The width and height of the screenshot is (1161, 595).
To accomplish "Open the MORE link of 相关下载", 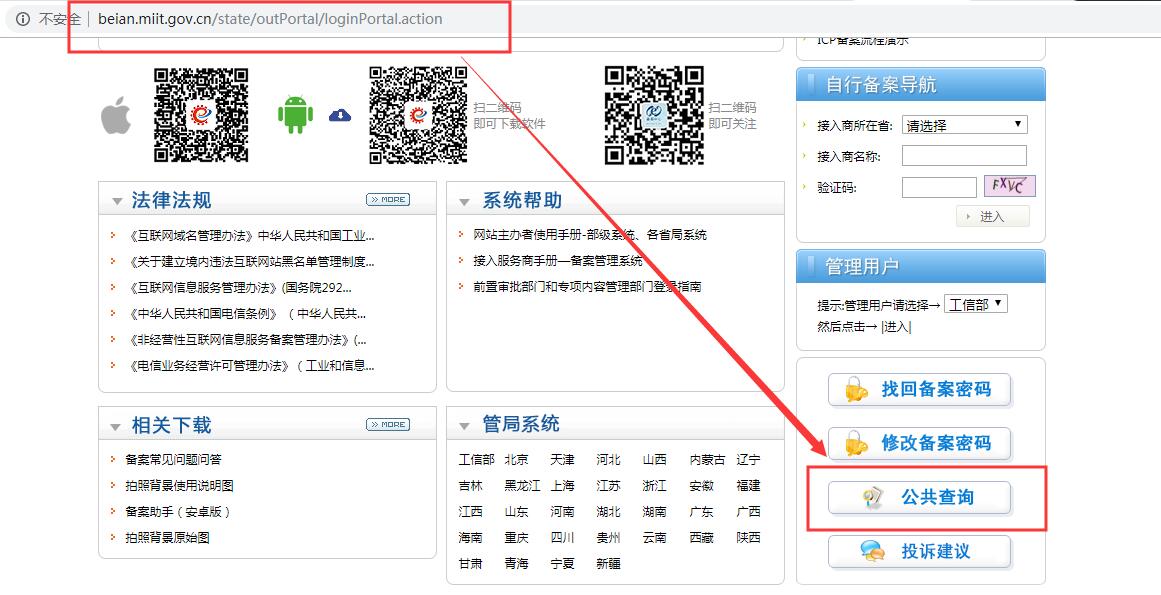I will pos(387,424).
